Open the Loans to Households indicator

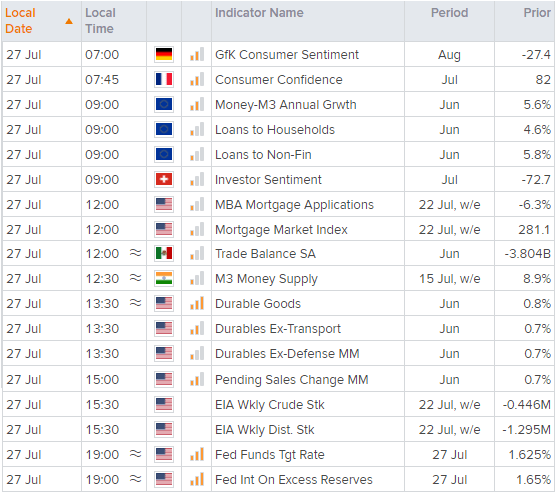tap(275, 130)
